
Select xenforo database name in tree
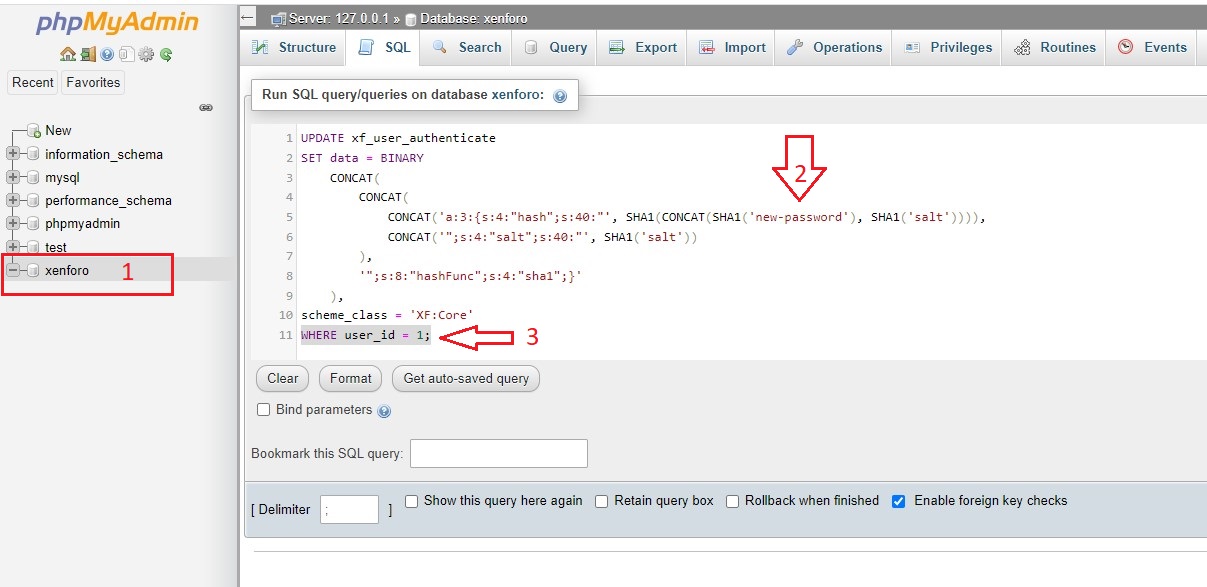pos(67,270)
